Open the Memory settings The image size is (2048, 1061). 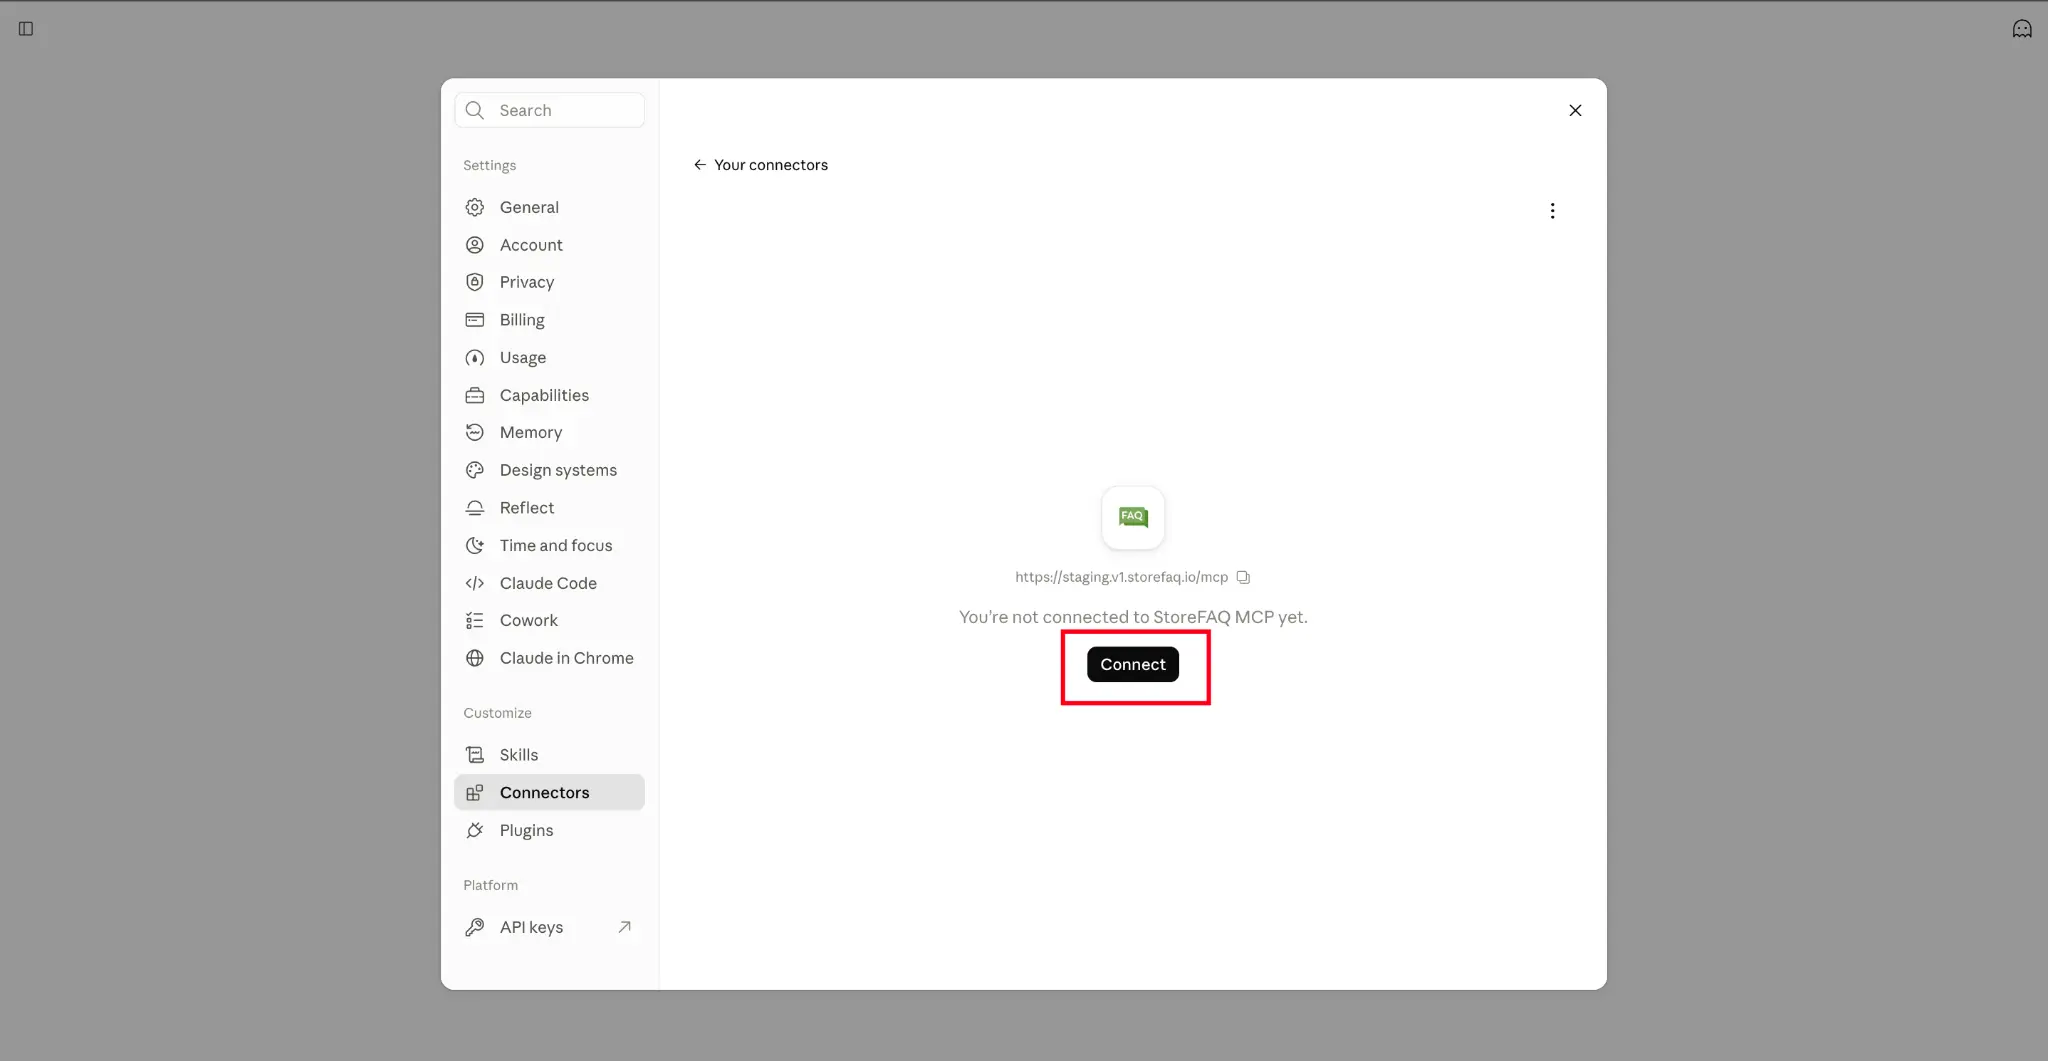549,432
